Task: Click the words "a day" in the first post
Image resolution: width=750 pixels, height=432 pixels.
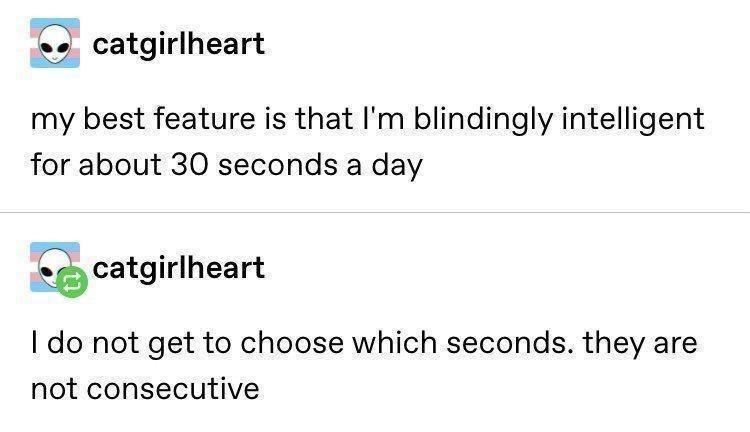Action: (386, 164)
